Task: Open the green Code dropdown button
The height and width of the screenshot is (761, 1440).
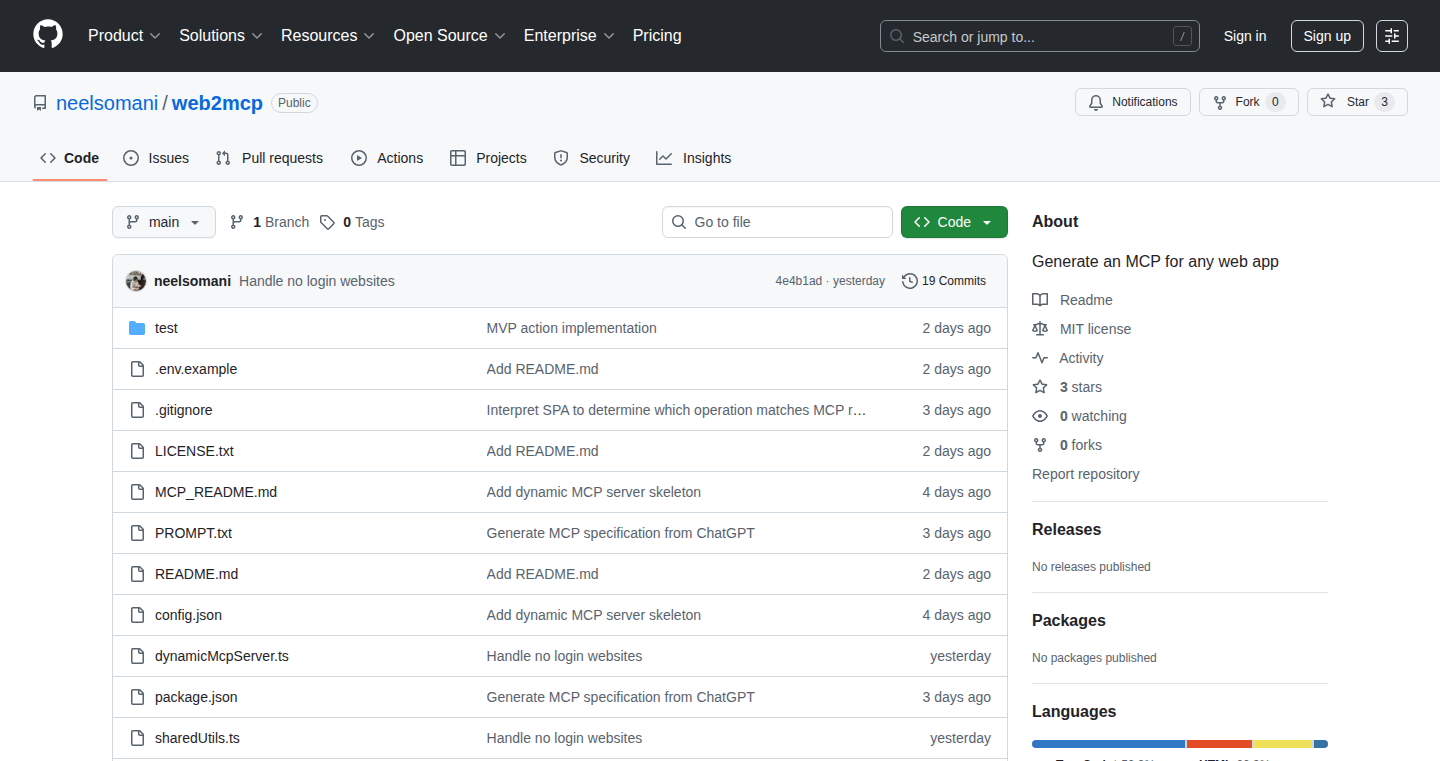Action: (954, 222)
